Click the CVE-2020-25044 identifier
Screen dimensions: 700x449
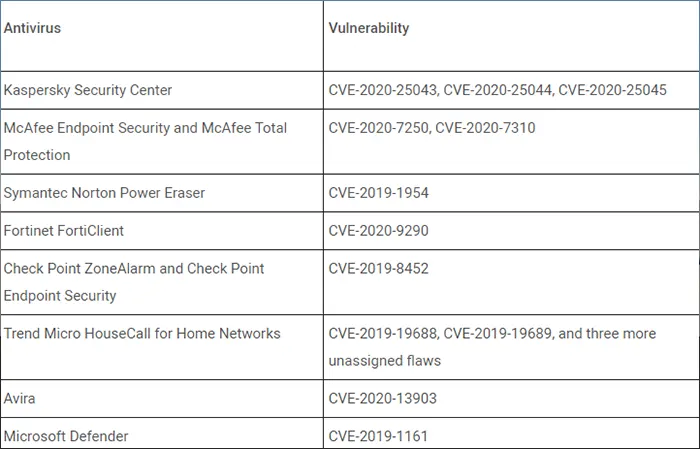pyautogui.click(x=498, y=90)
